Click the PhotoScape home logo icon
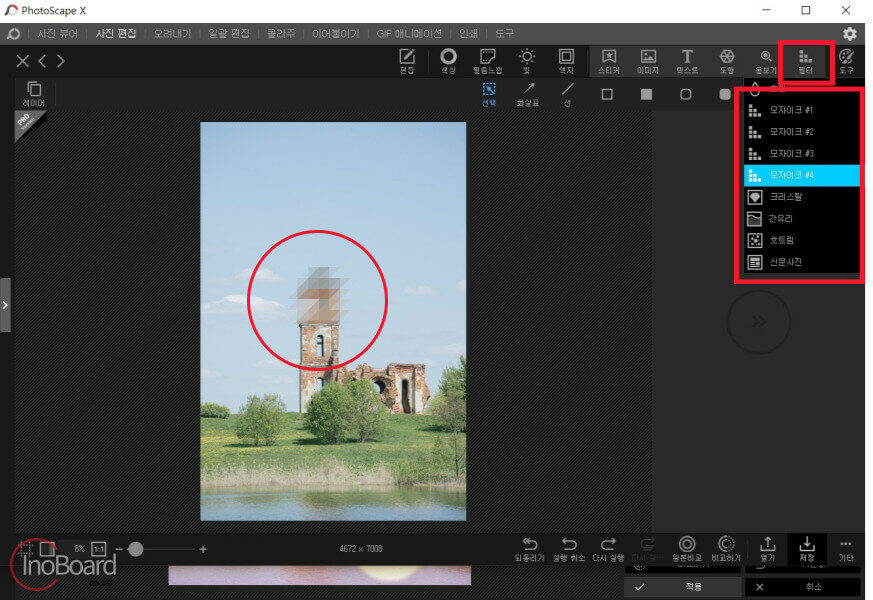This screenshot has width=873, height=600. 13,34
